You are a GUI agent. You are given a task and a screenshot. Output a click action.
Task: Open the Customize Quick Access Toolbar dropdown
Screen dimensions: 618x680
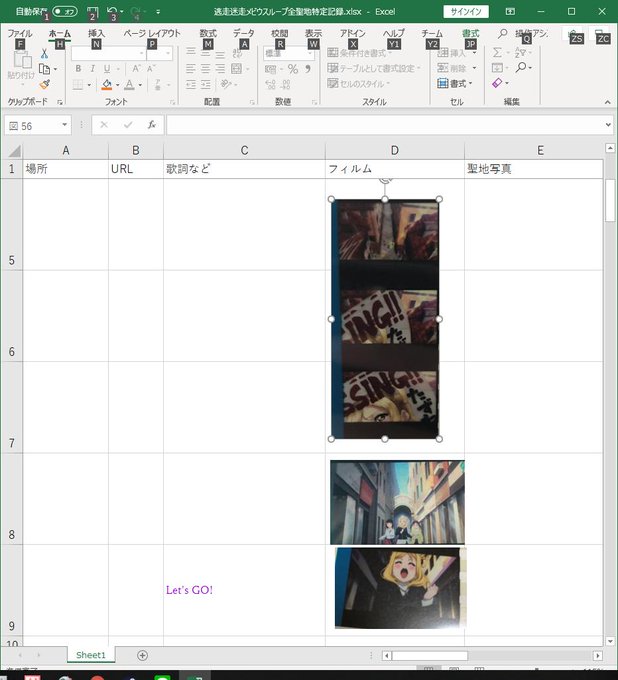pyautogui.click(x=158, y=12)
